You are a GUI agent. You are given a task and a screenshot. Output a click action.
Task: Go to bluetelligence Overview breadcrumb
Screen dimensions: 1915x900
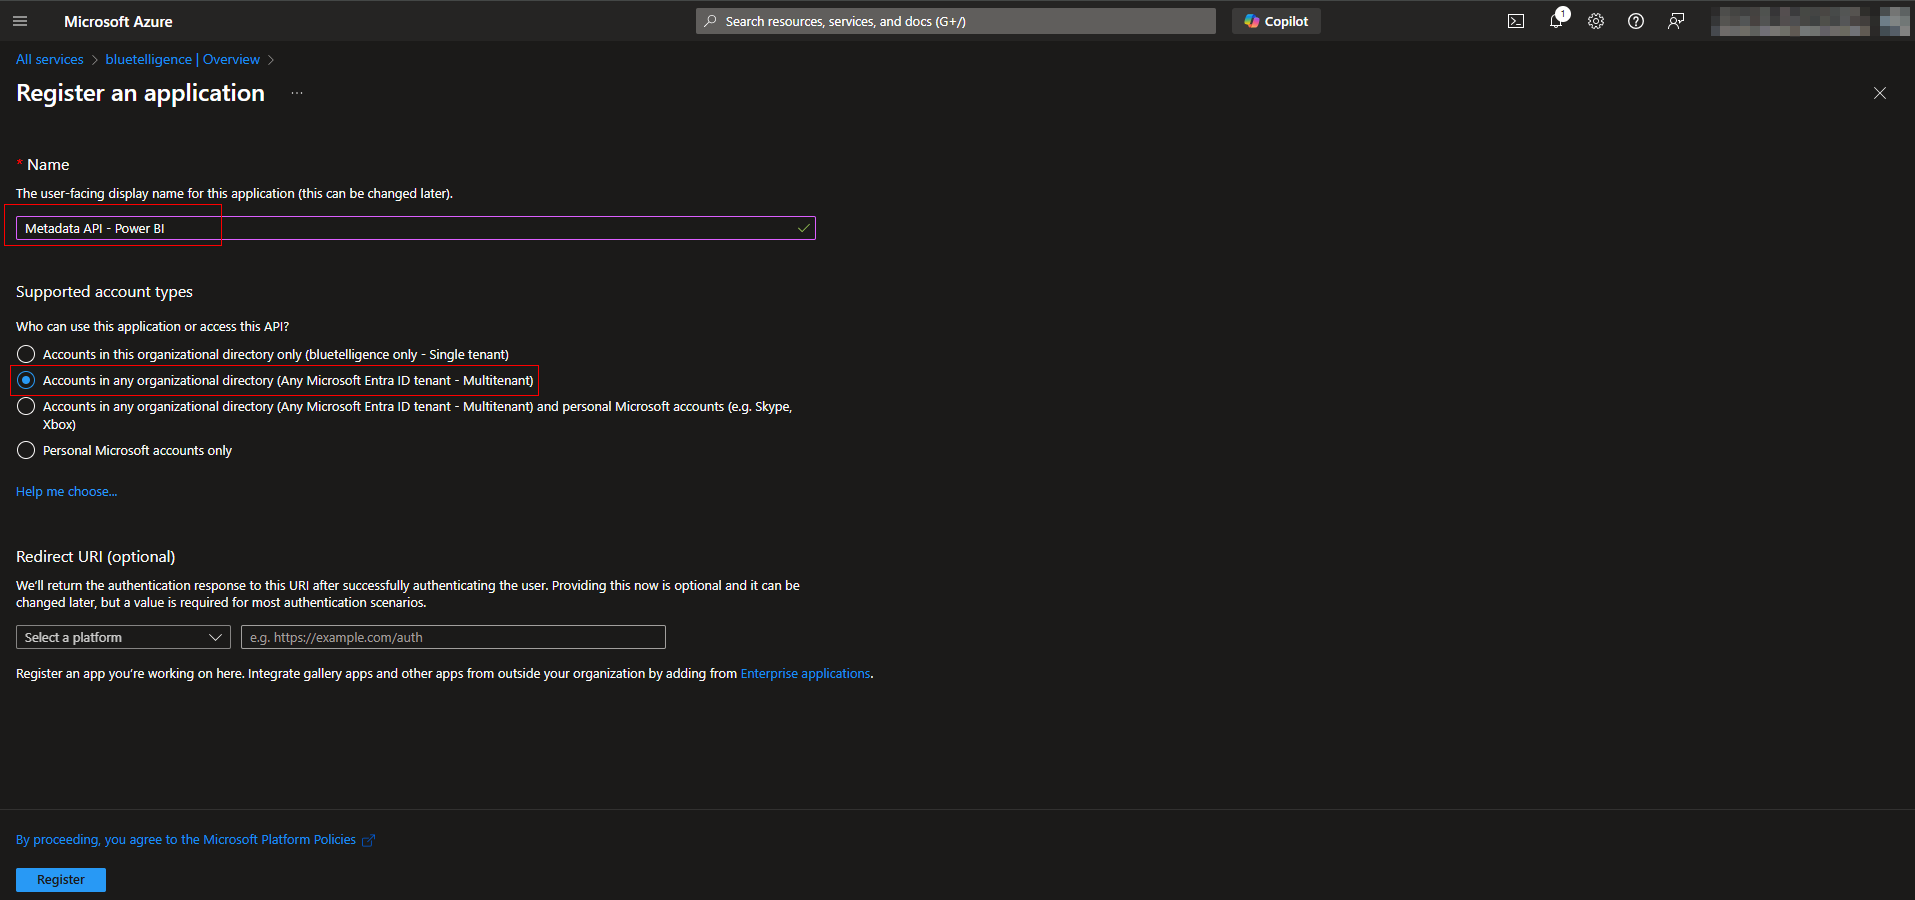182,59
